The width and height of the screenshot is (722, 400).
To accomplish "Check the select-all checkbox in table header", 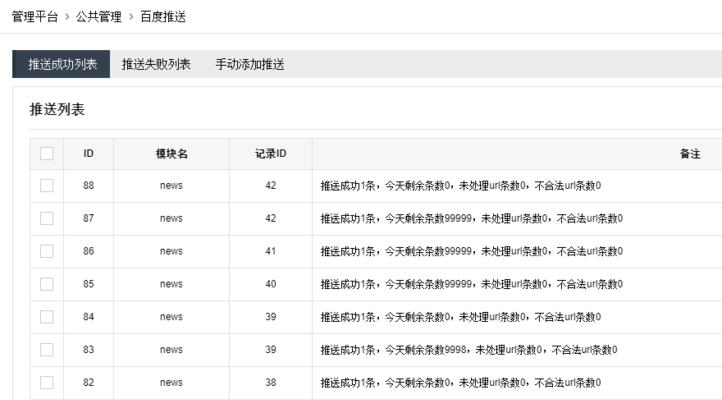I will click(47, 153).
